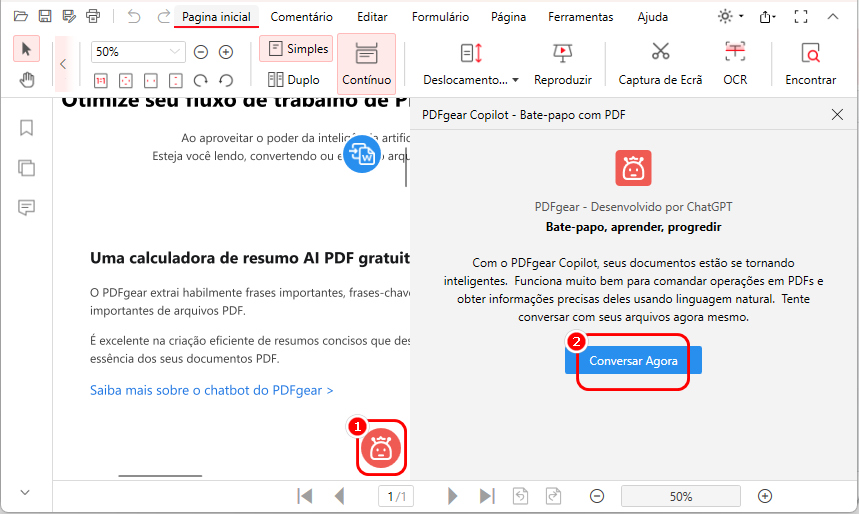
Task: Save the document with the floppy disk icon
Action: [45, 16]
